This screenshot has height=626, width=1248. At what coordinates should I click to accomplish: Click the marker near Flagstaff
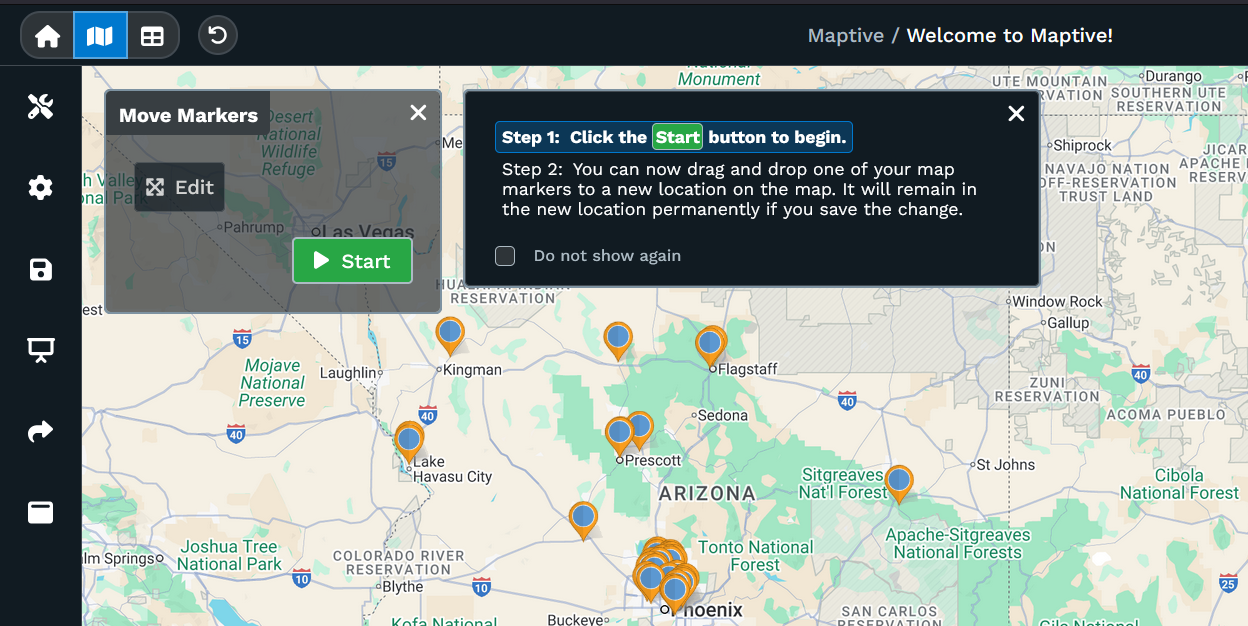(710, 345)
